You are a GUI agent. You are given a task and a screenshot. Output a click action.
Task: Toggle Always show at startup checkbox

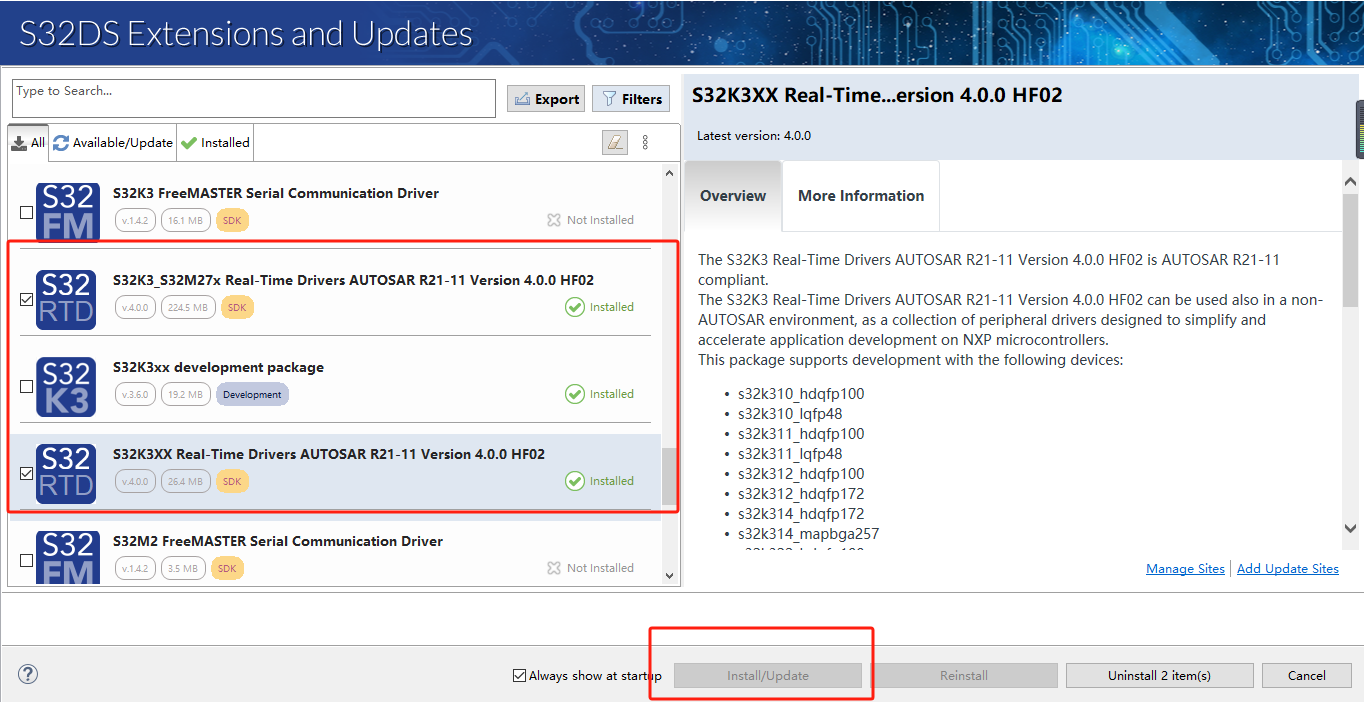(519, 675)
